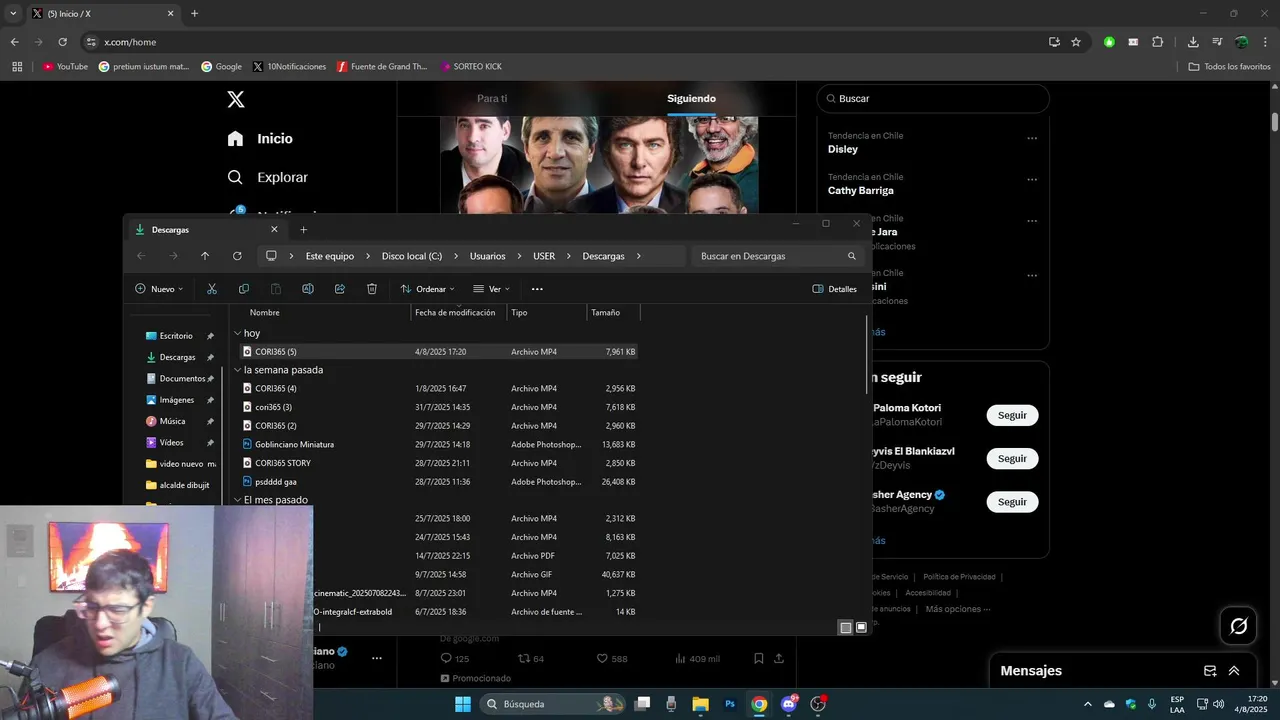This screenshot has width=1280, height=720.
Task: Open the Nuevo dropdown in Explorer
Action: 159,289
